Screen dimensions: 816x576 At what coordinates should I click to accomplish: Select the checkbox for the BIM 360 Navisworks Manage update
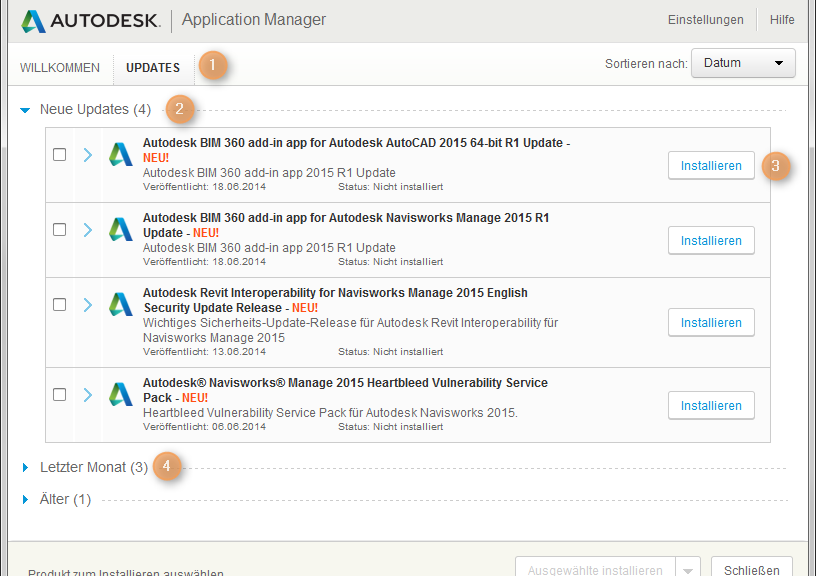[59, 229]
